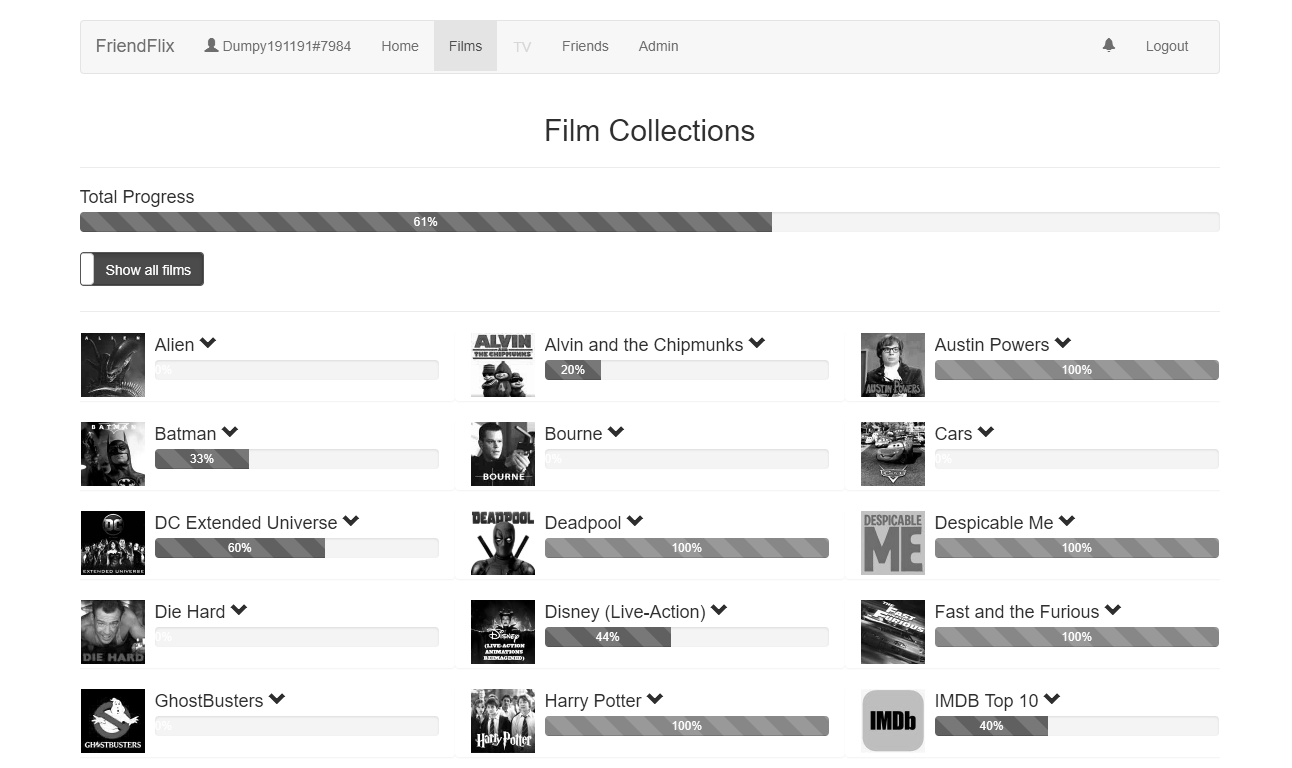
Task: Click the Deadpool collection title
Action: tap(583, 523)
